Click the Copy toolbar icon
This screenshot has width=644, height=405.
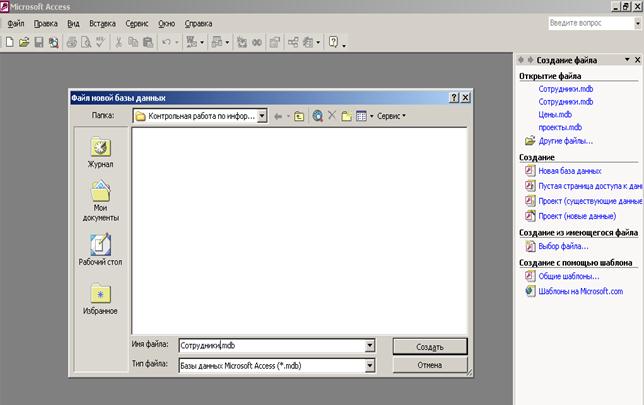point(133,42)
